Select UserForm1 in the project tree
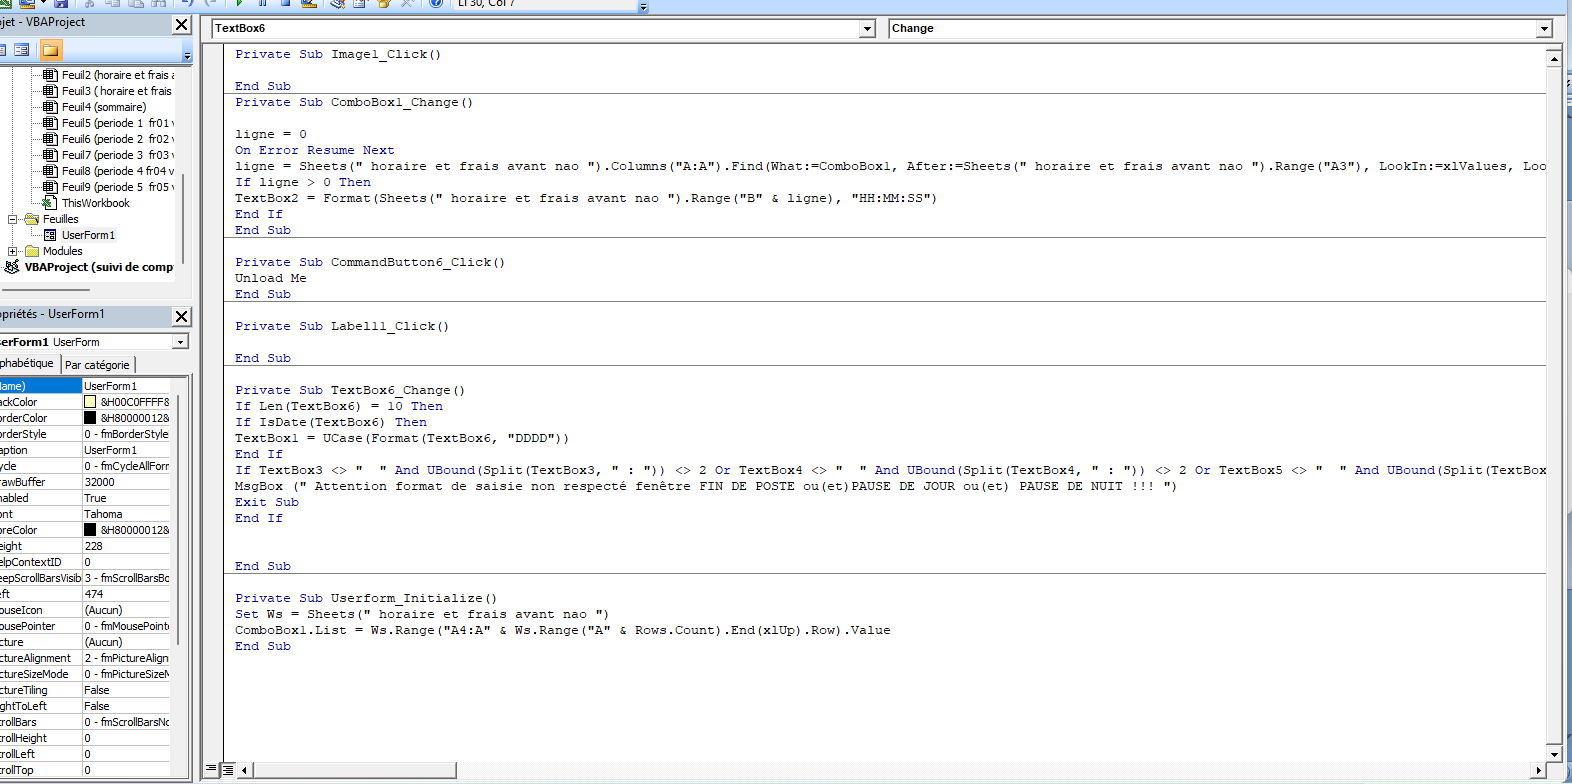1572x784 pixels. 88,235
